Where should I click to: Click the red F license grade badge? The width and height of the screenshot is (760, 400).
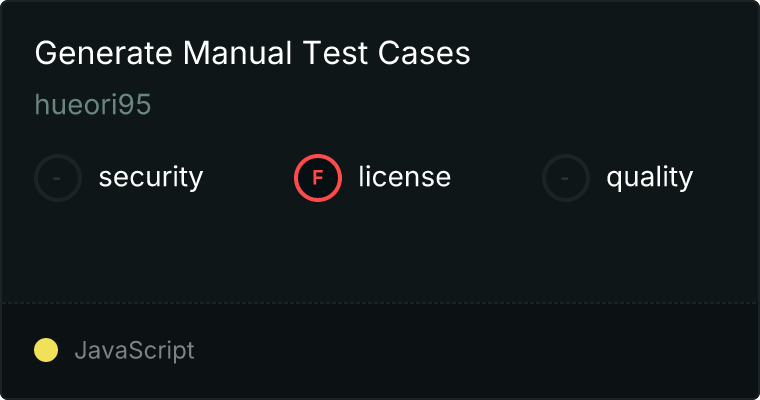[318, 178]
